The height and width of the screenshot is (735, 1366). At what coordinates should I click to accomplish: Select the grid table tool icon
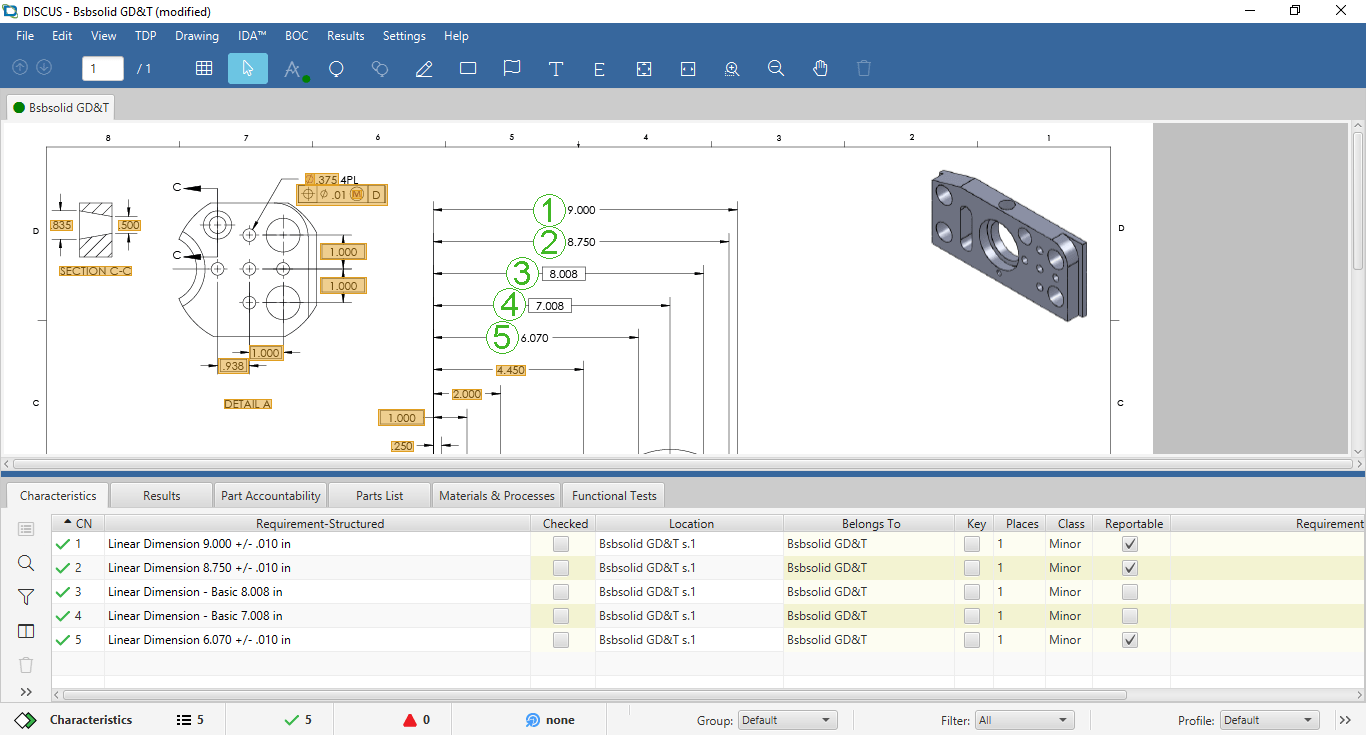[204, 68]
